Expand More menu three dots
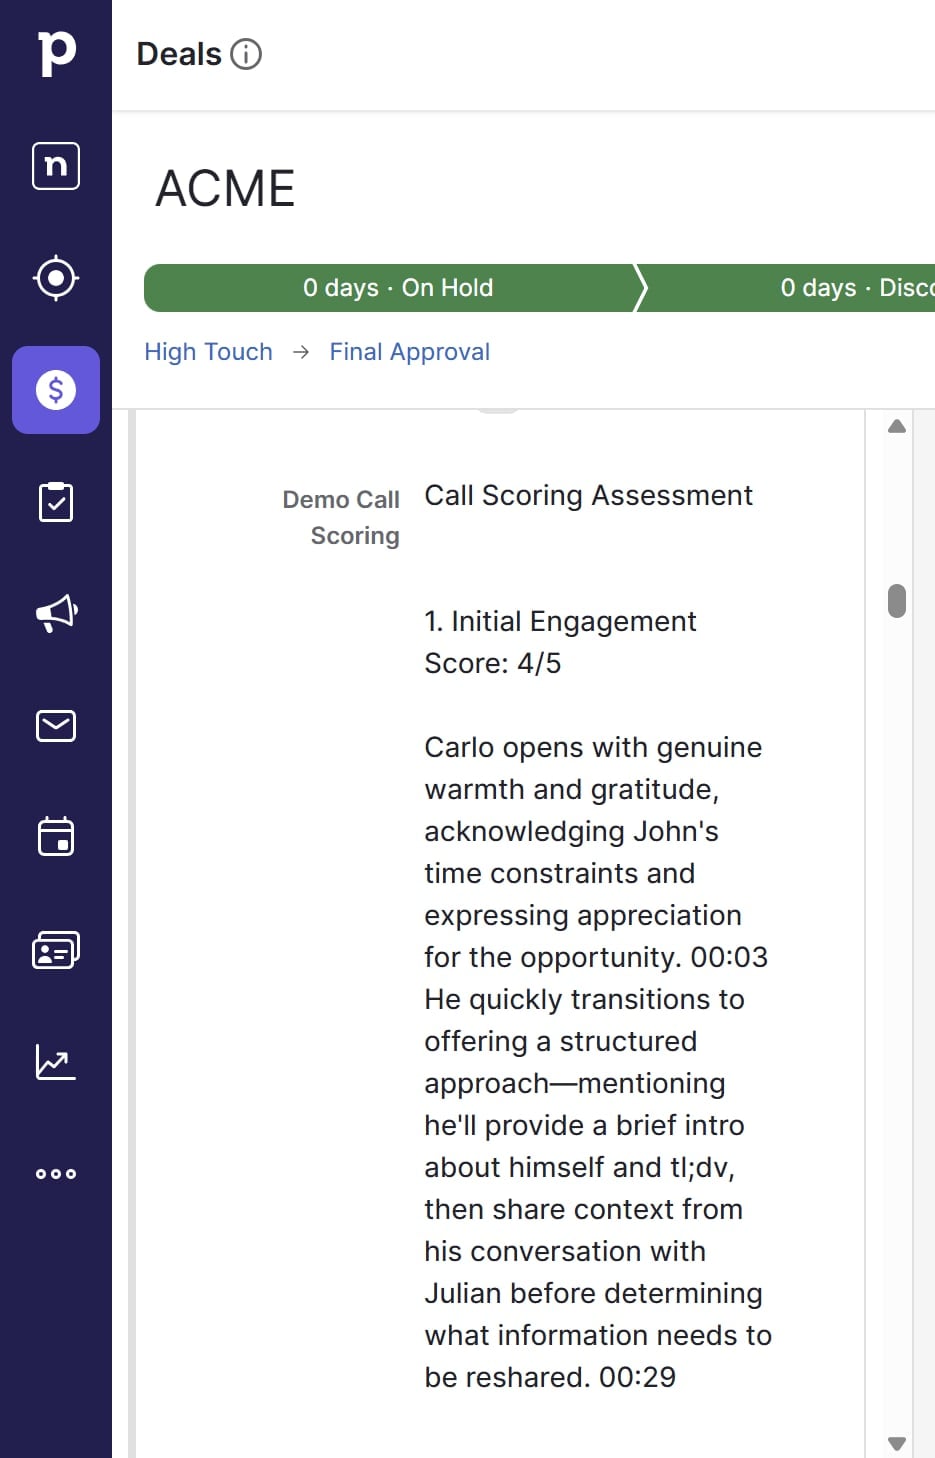Viewport: 935px width, 1458px height. point(56,1174)
